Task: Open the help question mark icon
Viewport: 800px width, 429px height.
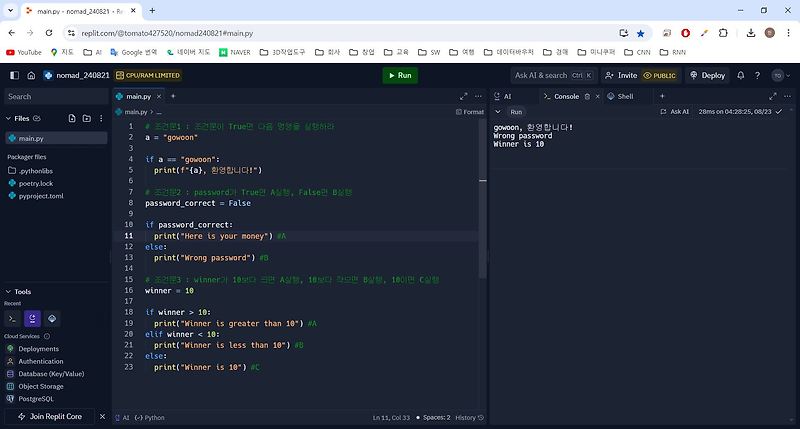Action: coord(757,75)
